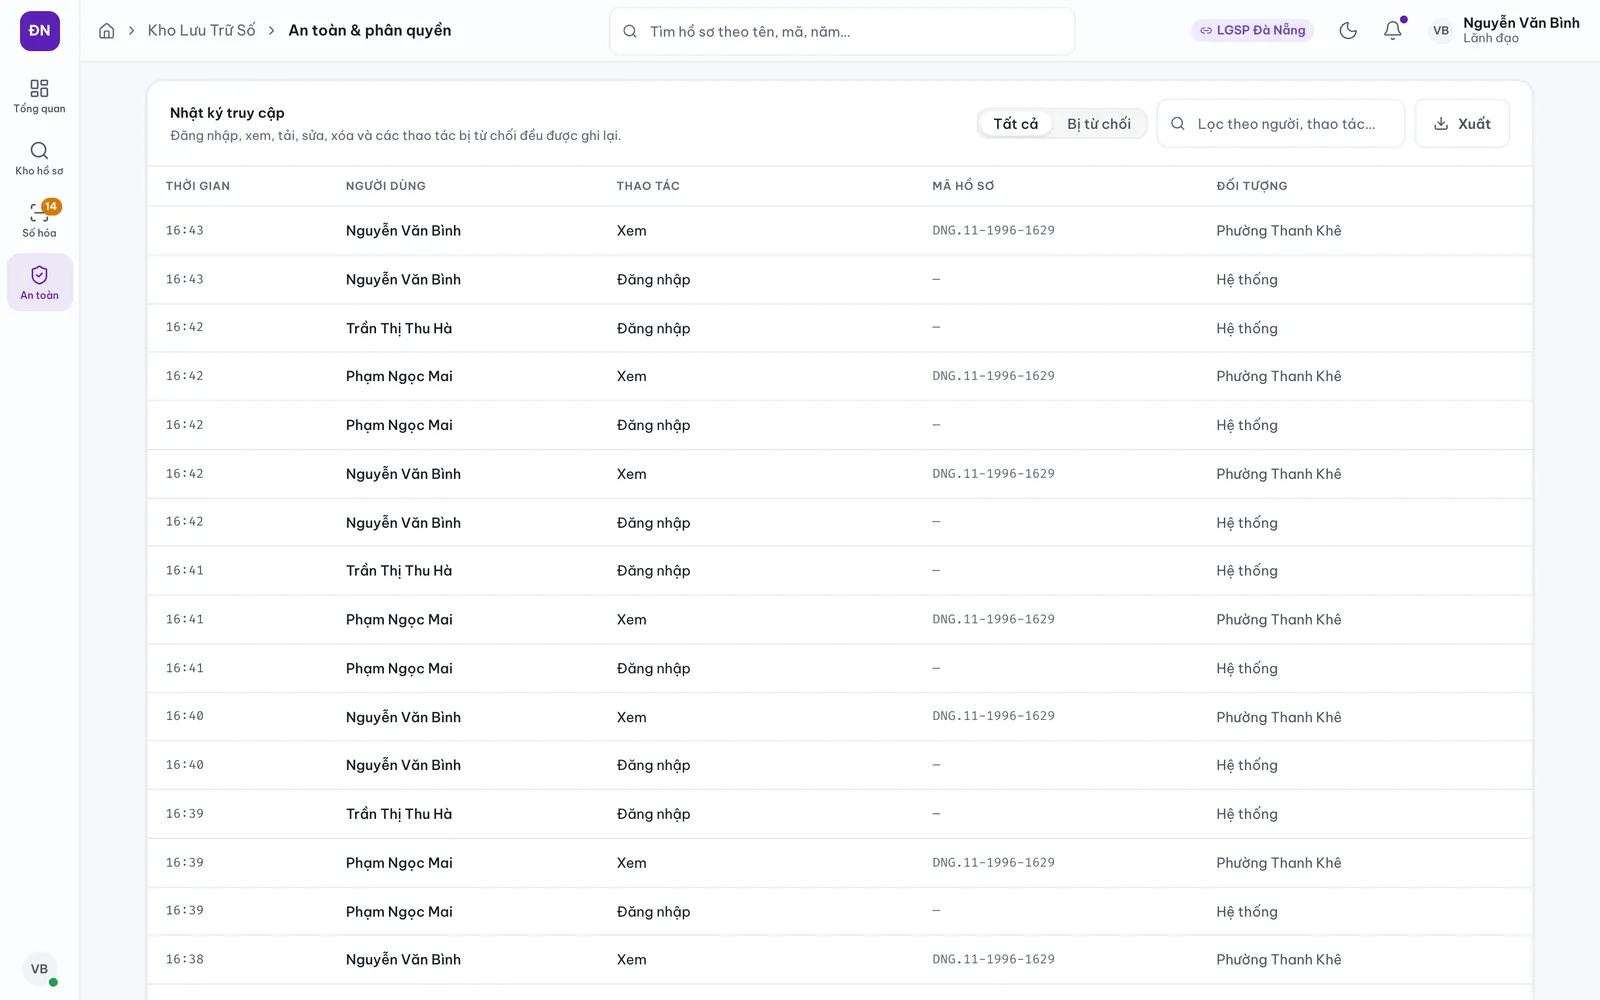Screen dimensions: 1600x1000
Task: Click Trần Thị Thu Hà in the 16:39 row
Action: [x=399, y=814]
